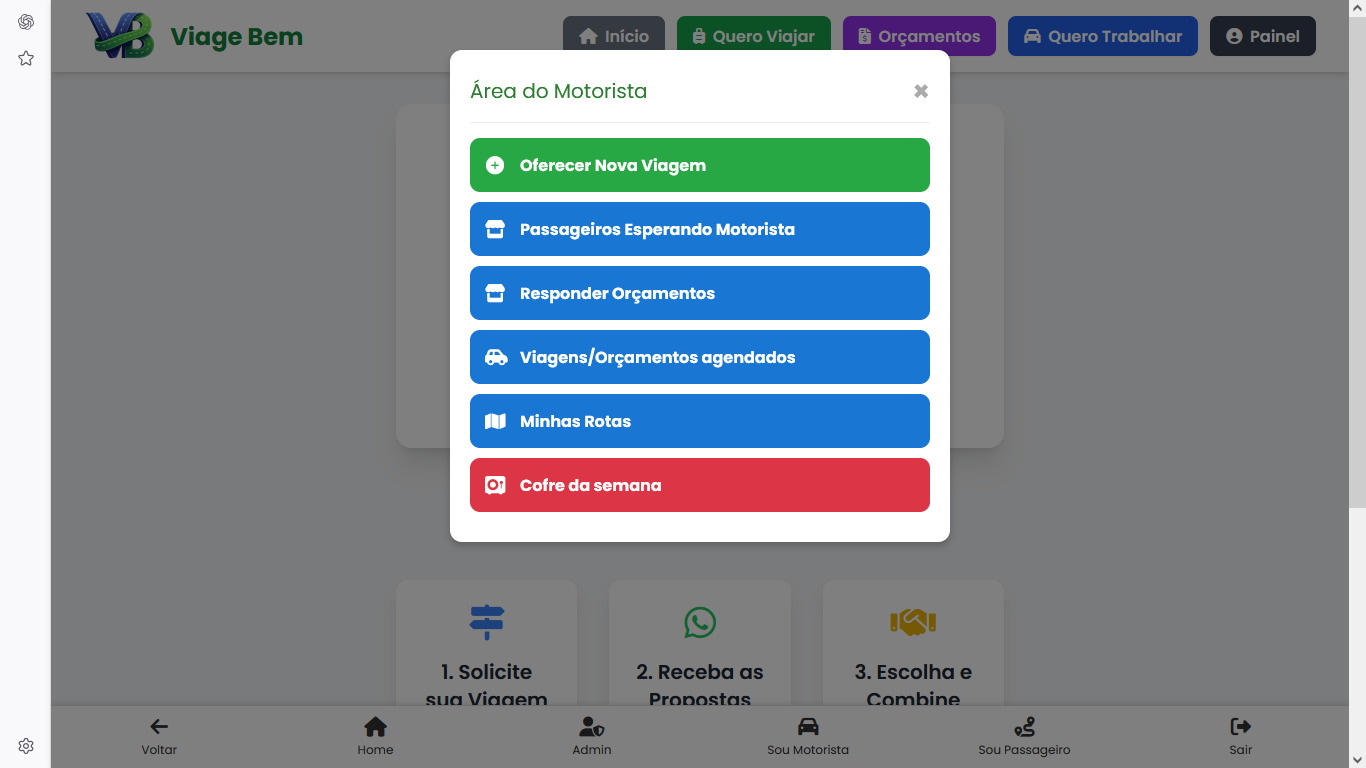Close the Área do Motorista dialog
1366x768 pixels.
coord(920,91)
